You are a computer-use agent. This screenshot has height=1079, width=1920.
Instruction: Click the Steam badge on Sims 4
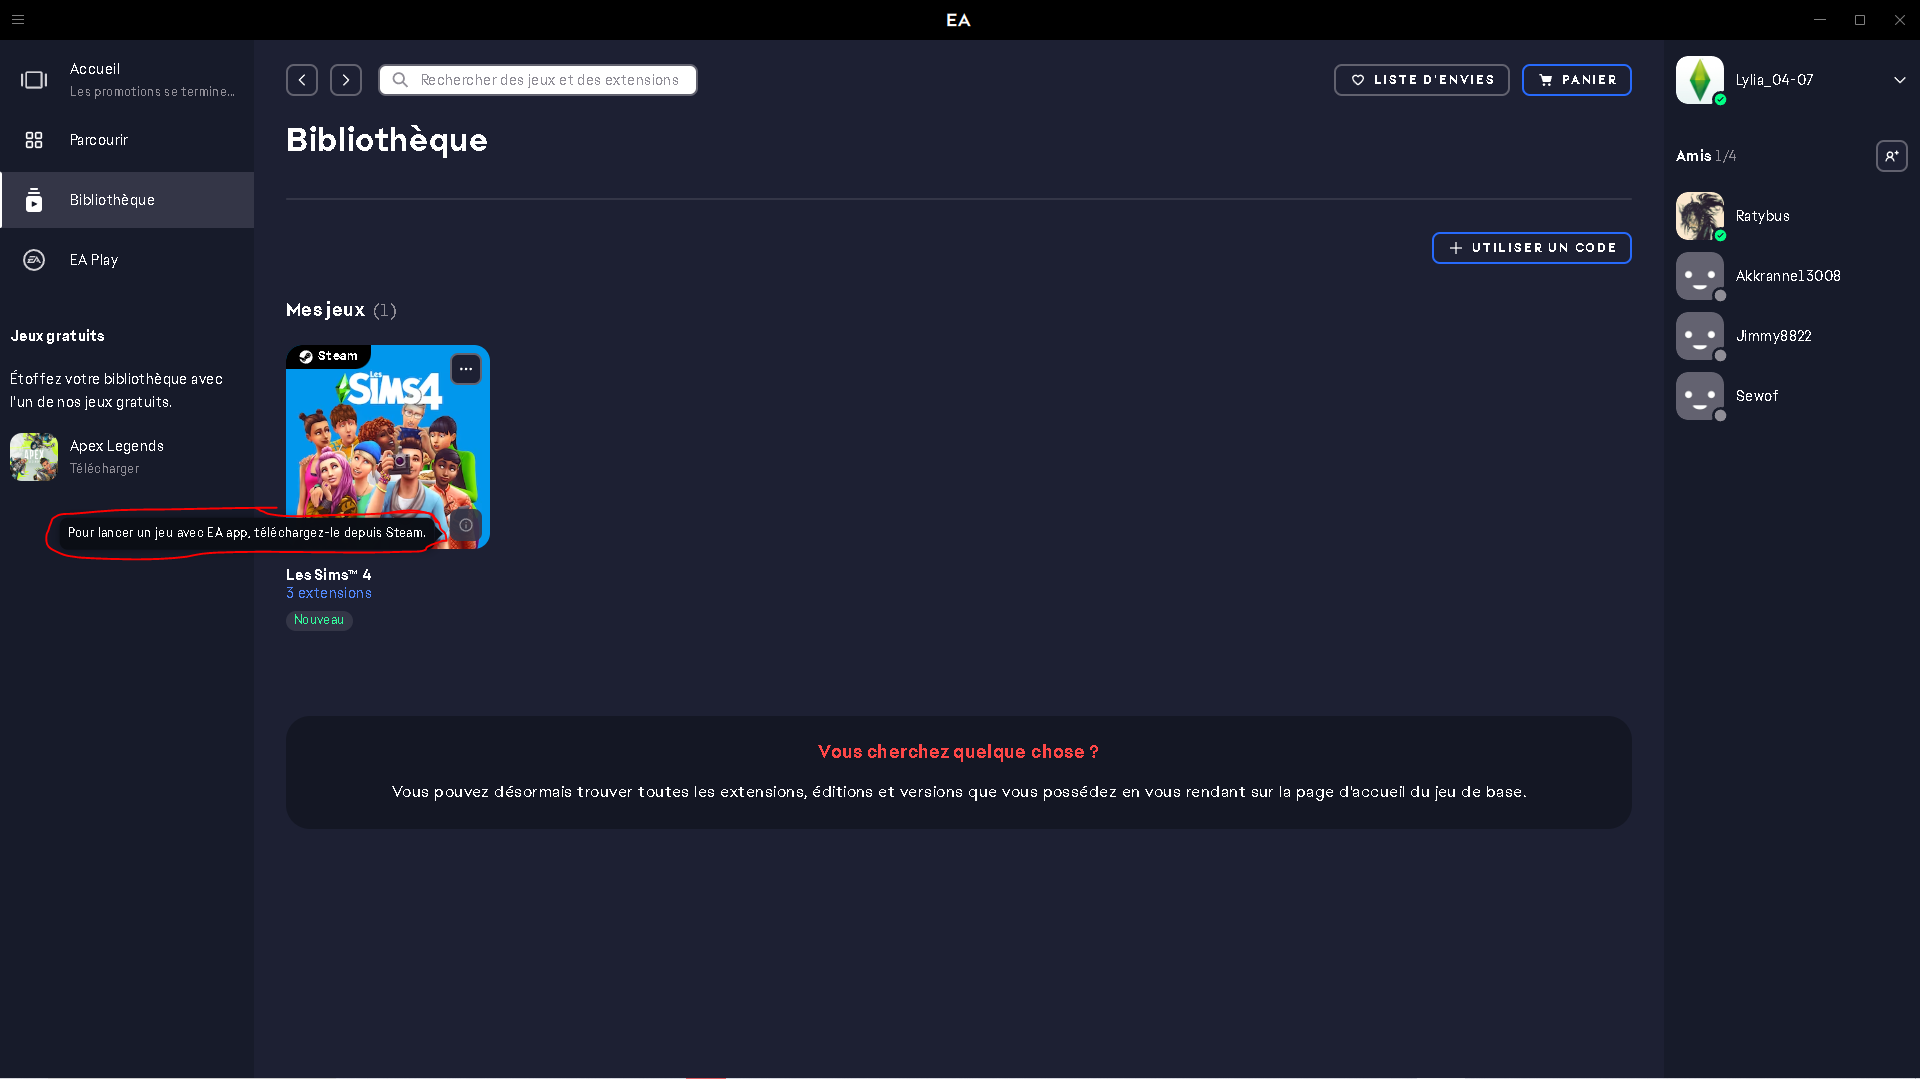coord(329,356)
